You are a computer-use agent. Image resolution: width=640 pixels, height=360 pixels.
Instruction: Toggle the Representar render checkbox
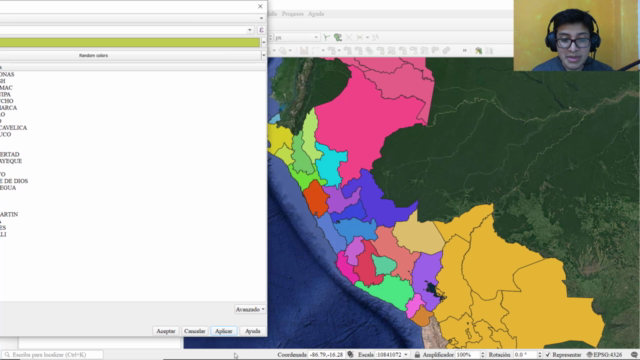pos(548,355)
